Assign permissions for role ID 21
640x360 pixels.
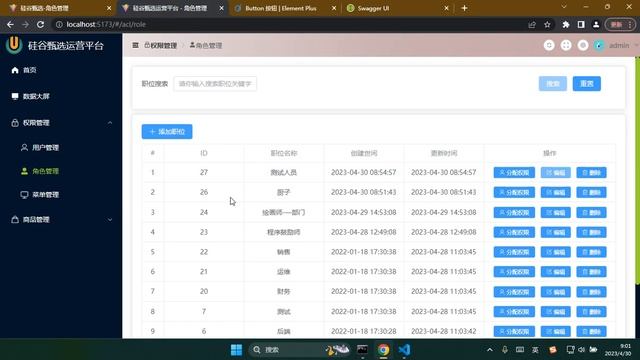[x=514, y=272]
